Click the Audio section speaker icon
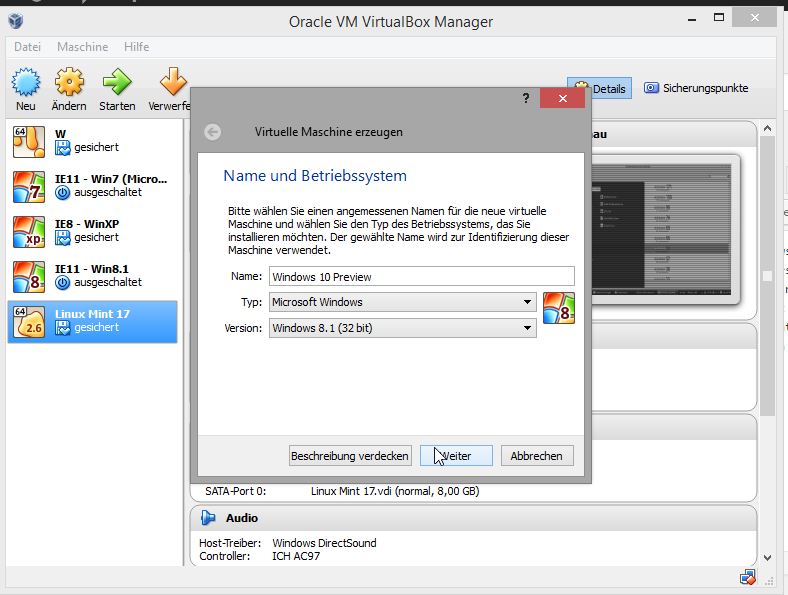This screenshot has width=788, height=595. click(x=208, y=518)
